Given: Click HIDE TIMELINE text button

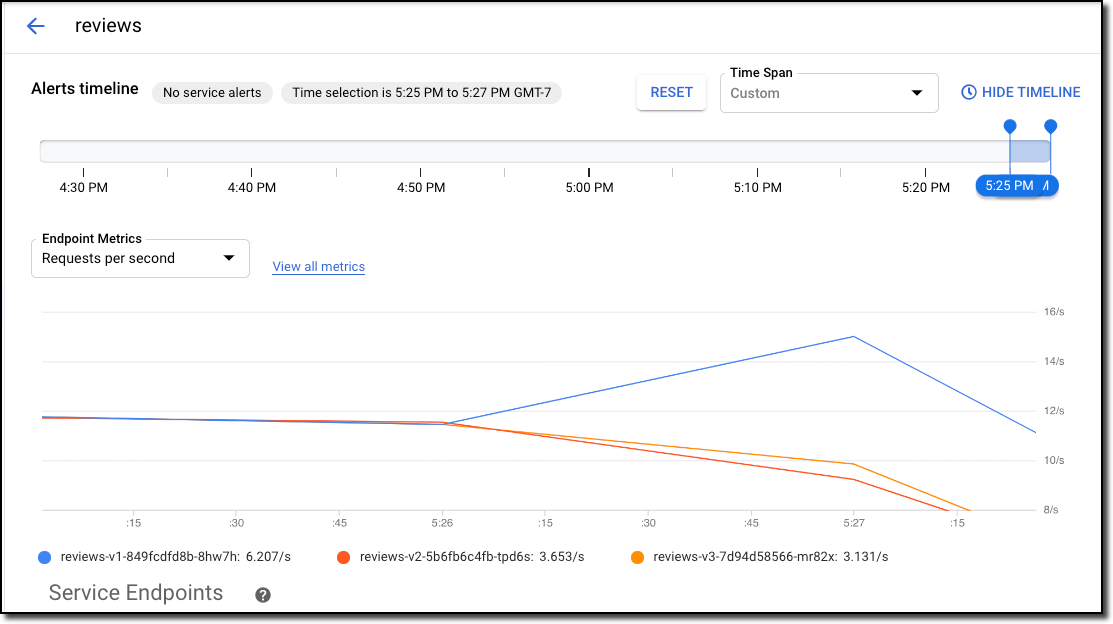Looking at the screenshot, I should pyautogui.click(x=1031, y=92).
